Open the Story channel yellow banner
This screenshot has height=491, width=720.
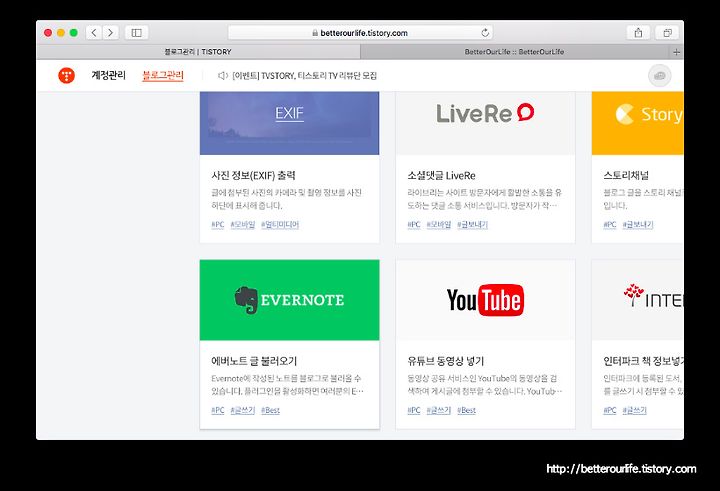(637, 123)
